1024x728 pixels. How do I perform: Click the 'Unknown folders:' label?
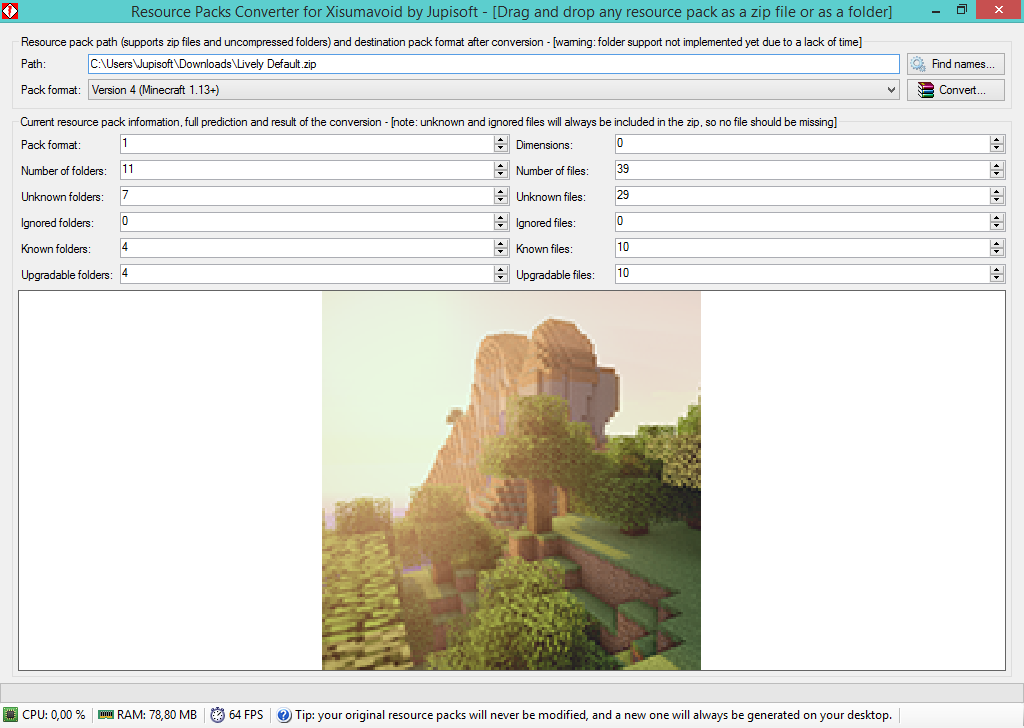[62, 197]
